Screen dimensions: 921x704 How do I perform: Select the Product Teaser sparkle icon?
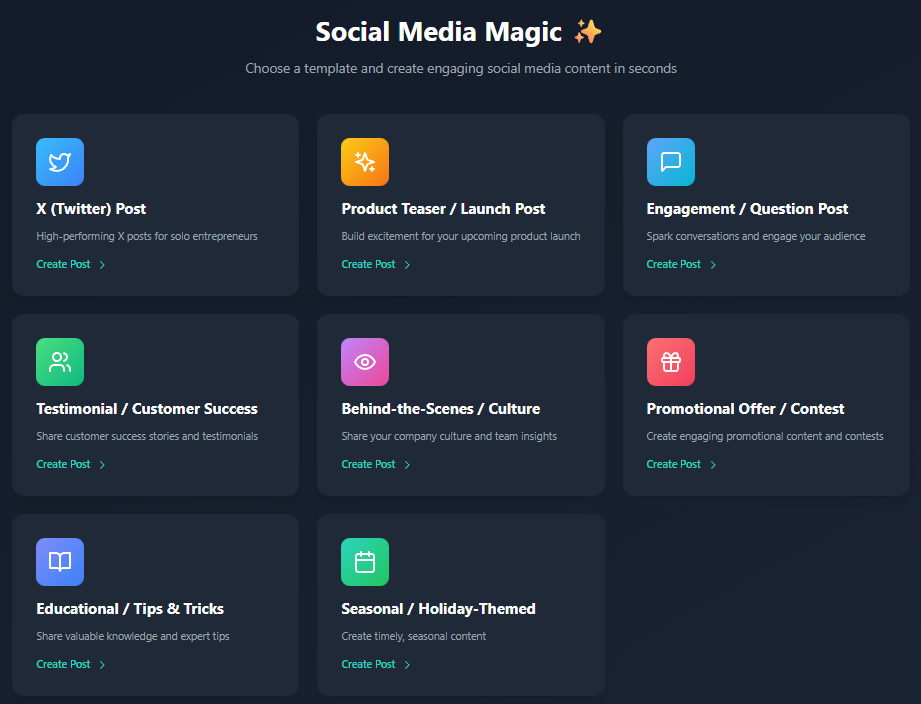(x=365, y=161)
